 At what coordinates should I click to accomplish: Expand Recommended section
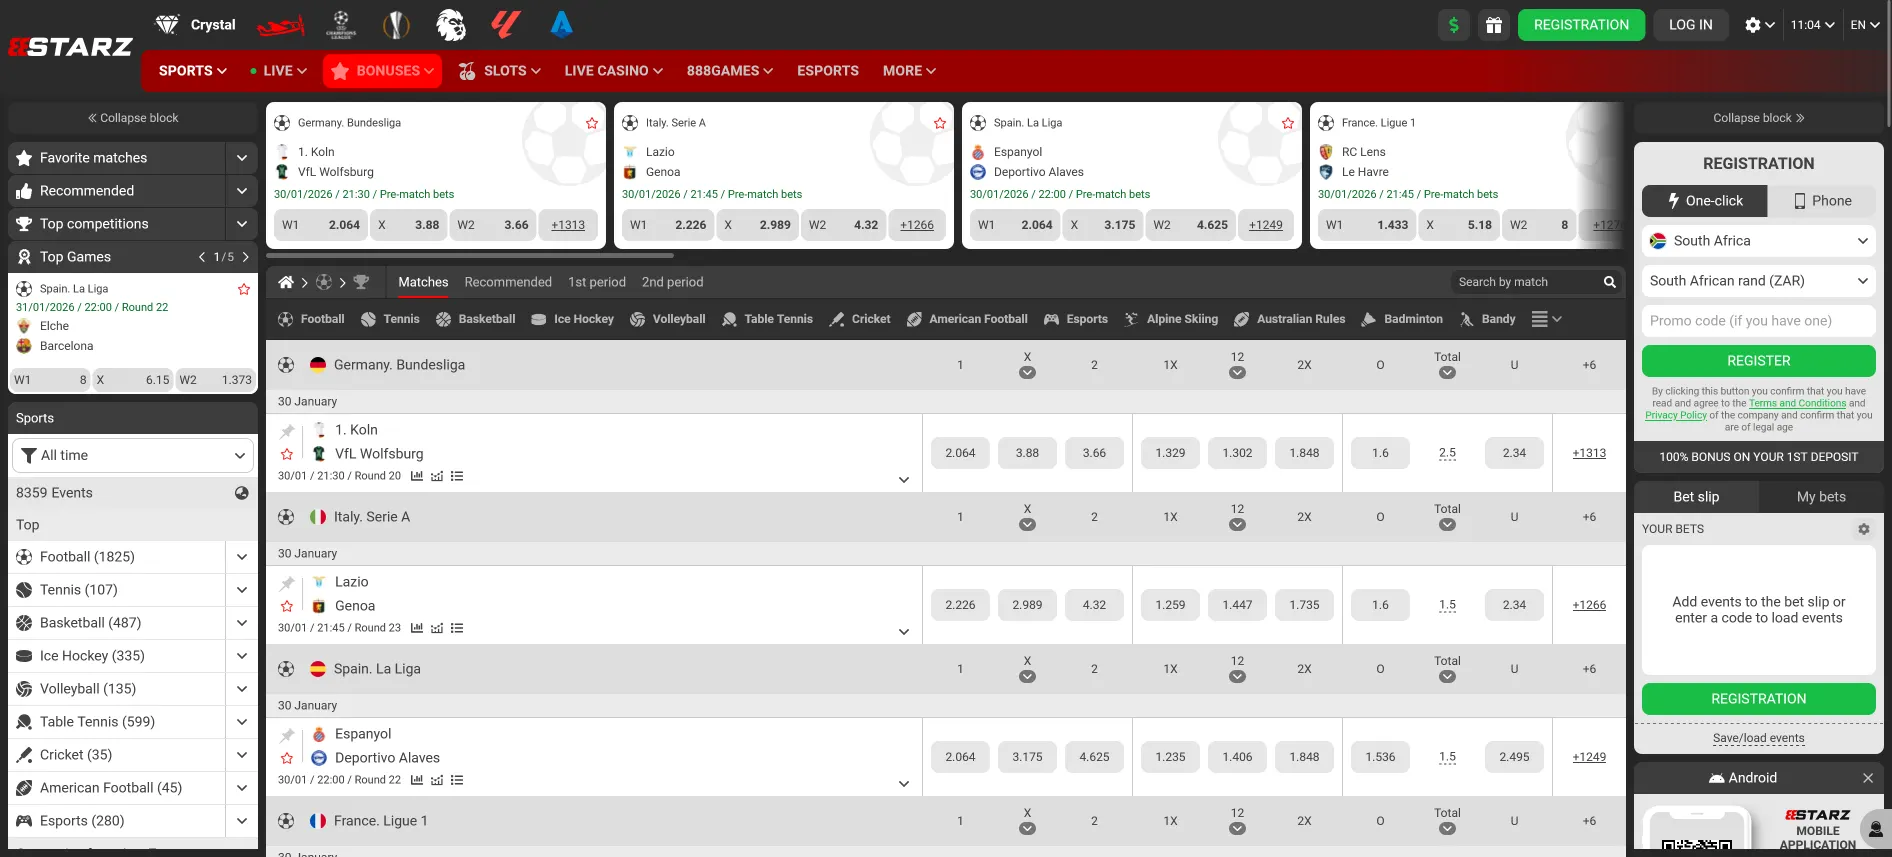tap(241, 191)
